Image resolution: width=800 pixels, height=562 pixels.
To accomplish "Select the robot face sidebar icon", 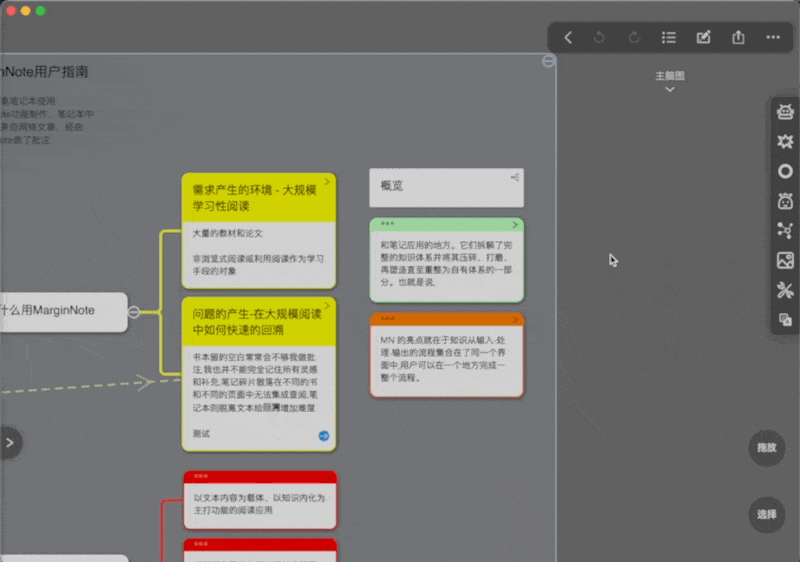I will pos(785,111).
